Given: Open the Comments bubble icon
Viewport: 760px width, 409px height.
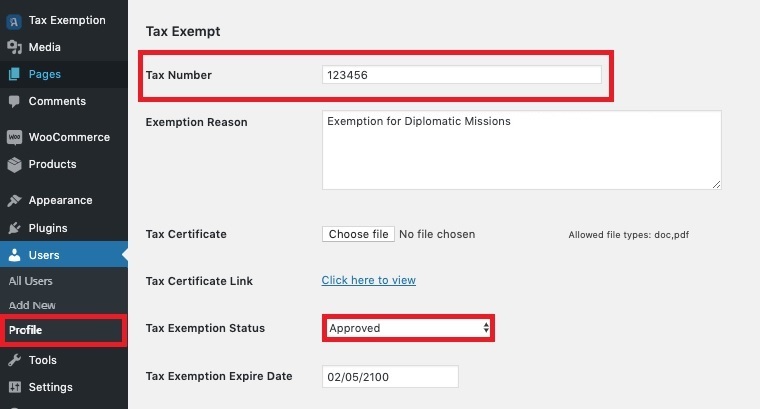Looking at the screenshot, I should pos(14,101).
